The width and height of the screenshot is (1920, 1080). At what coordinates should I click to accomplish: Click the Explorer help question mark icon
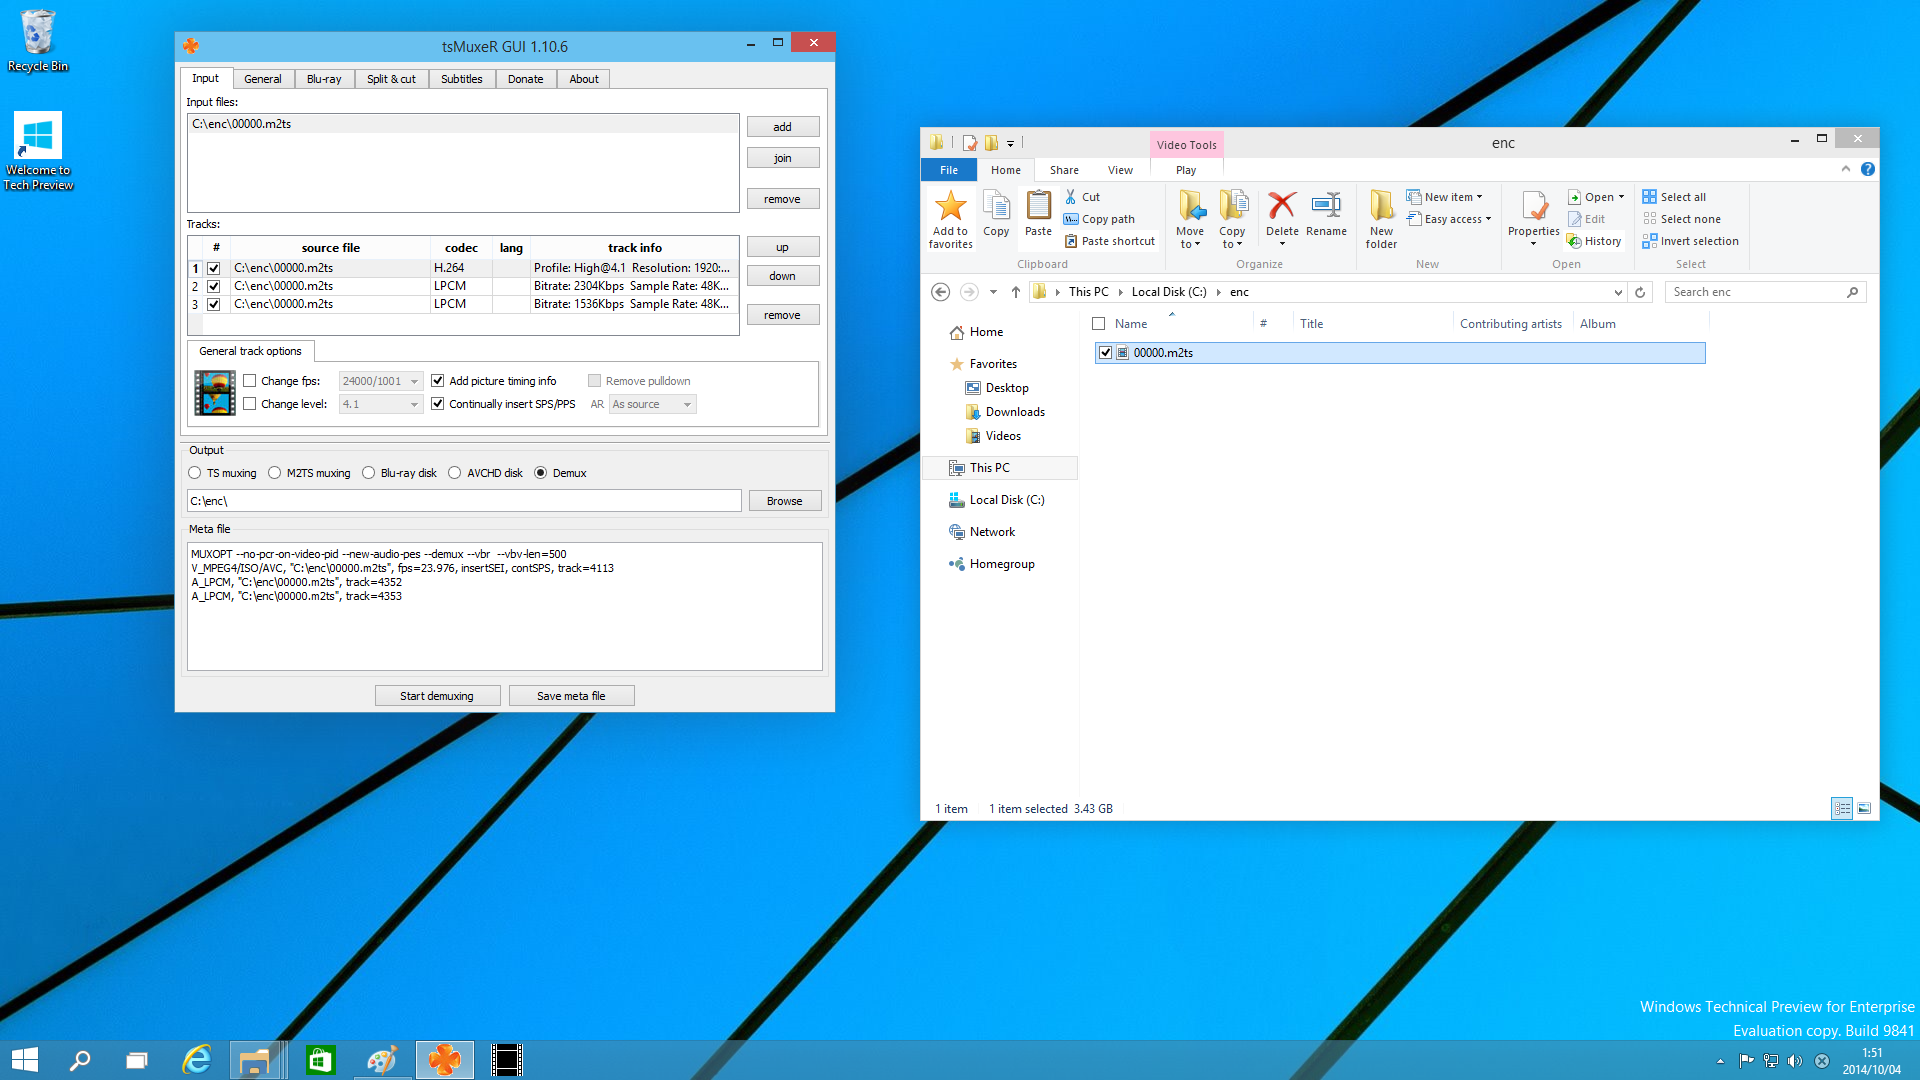tap(1867, 169)
